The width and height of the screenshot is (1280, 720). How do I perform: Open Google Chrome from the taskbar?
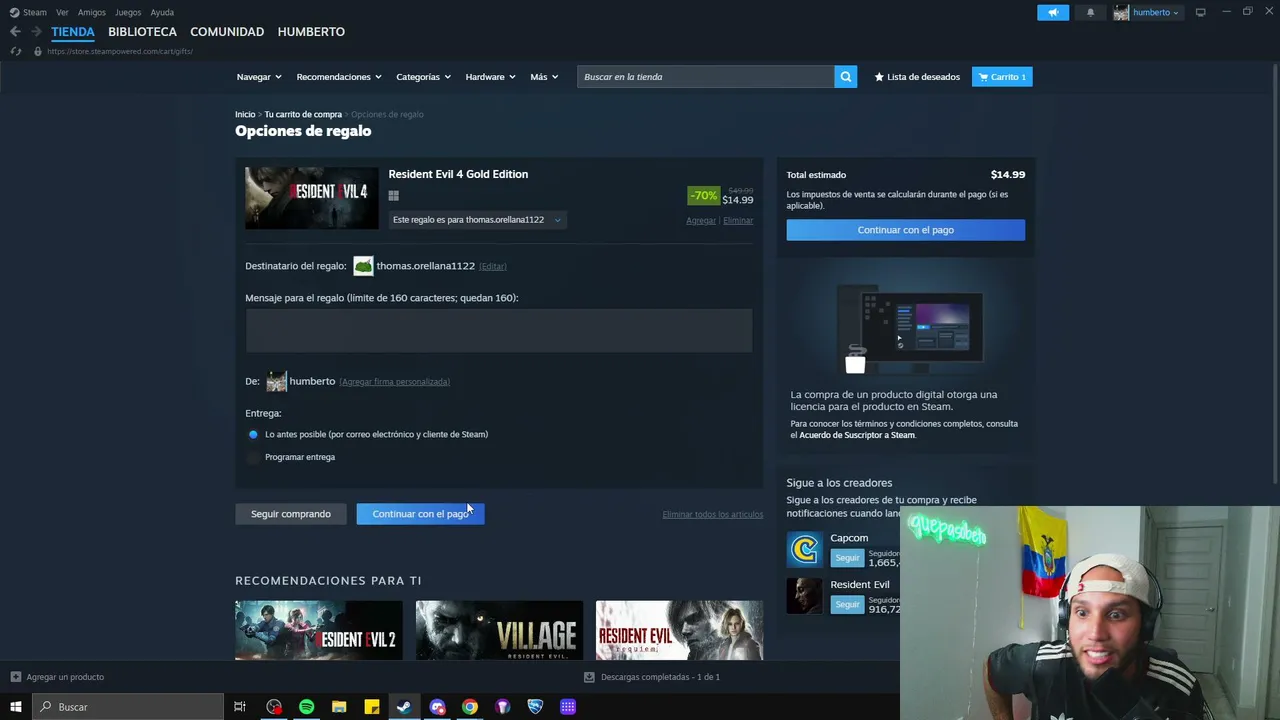point(469,707)
